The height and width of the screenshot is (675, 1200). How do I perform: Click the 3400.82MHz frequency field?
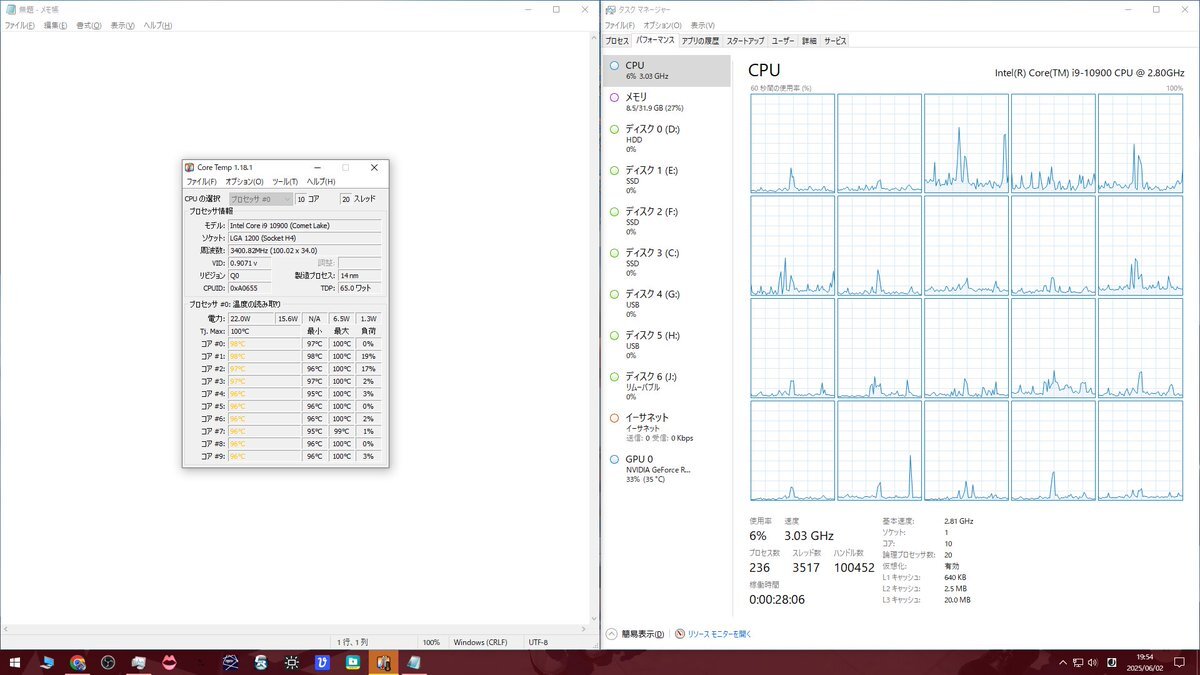pos(304,250)
